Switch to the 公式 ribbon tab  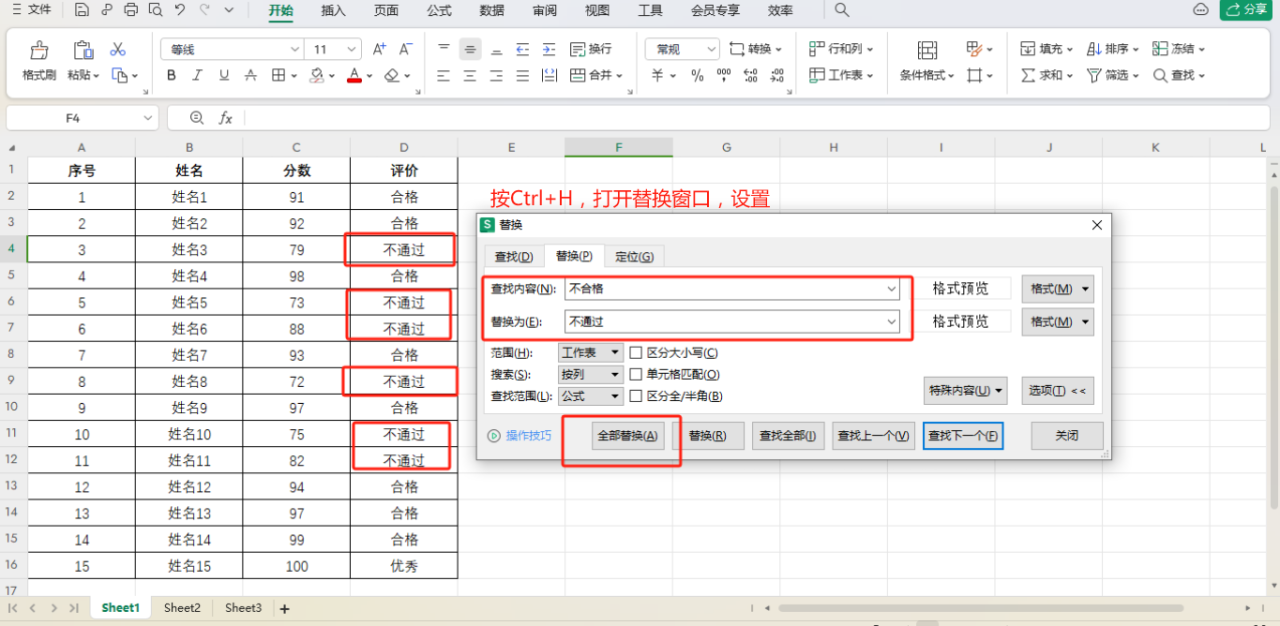[439, 10]
